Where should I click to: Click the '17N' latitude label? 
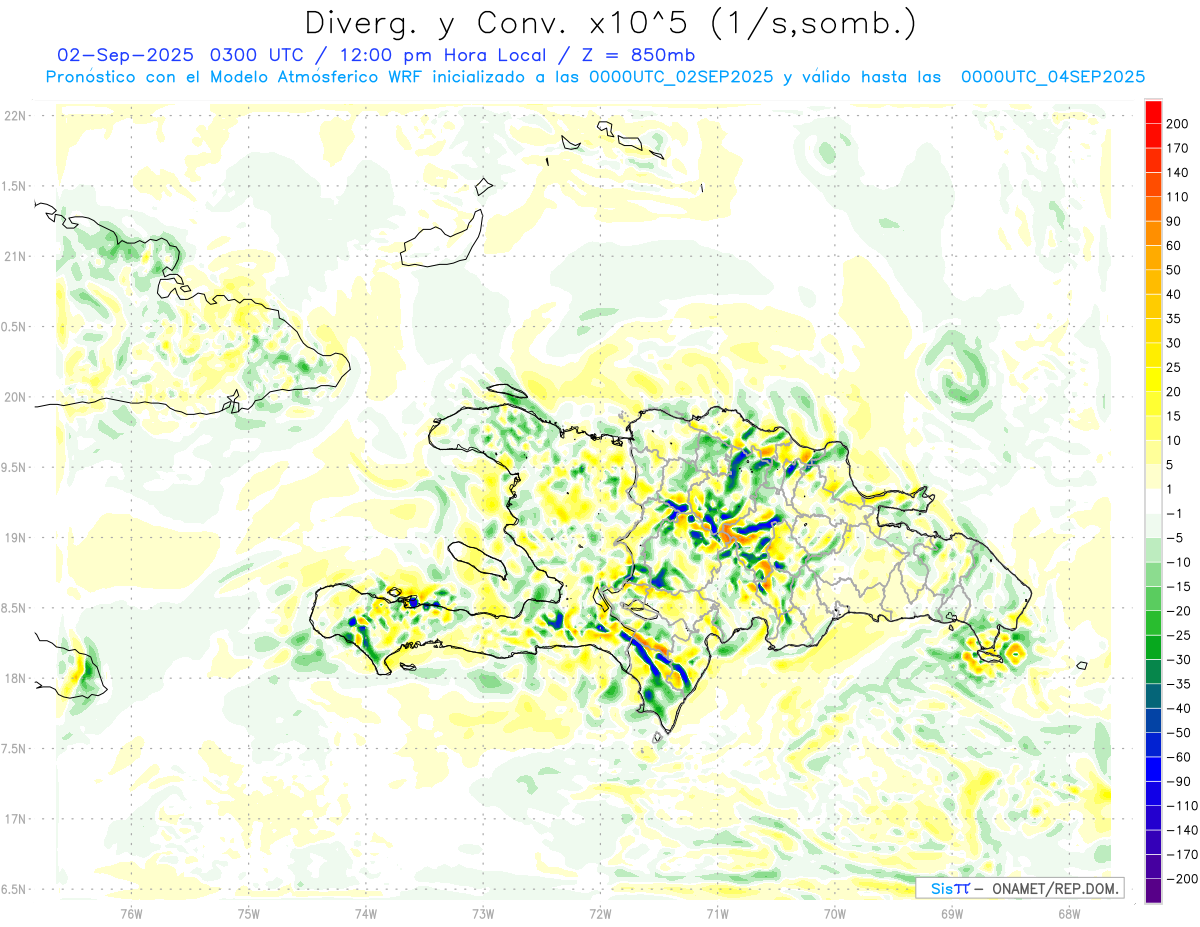[14, 819]
